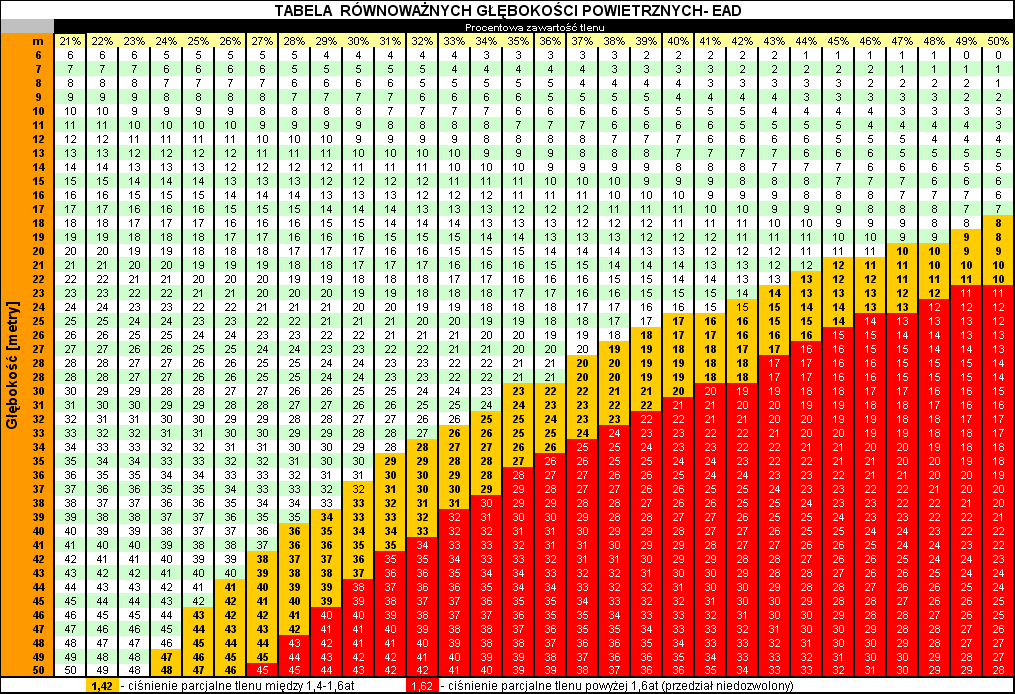The width and height of the screenshot is (1015, 694).
Task: Select the 'm' unit header cell
Action: click(38, 40)
